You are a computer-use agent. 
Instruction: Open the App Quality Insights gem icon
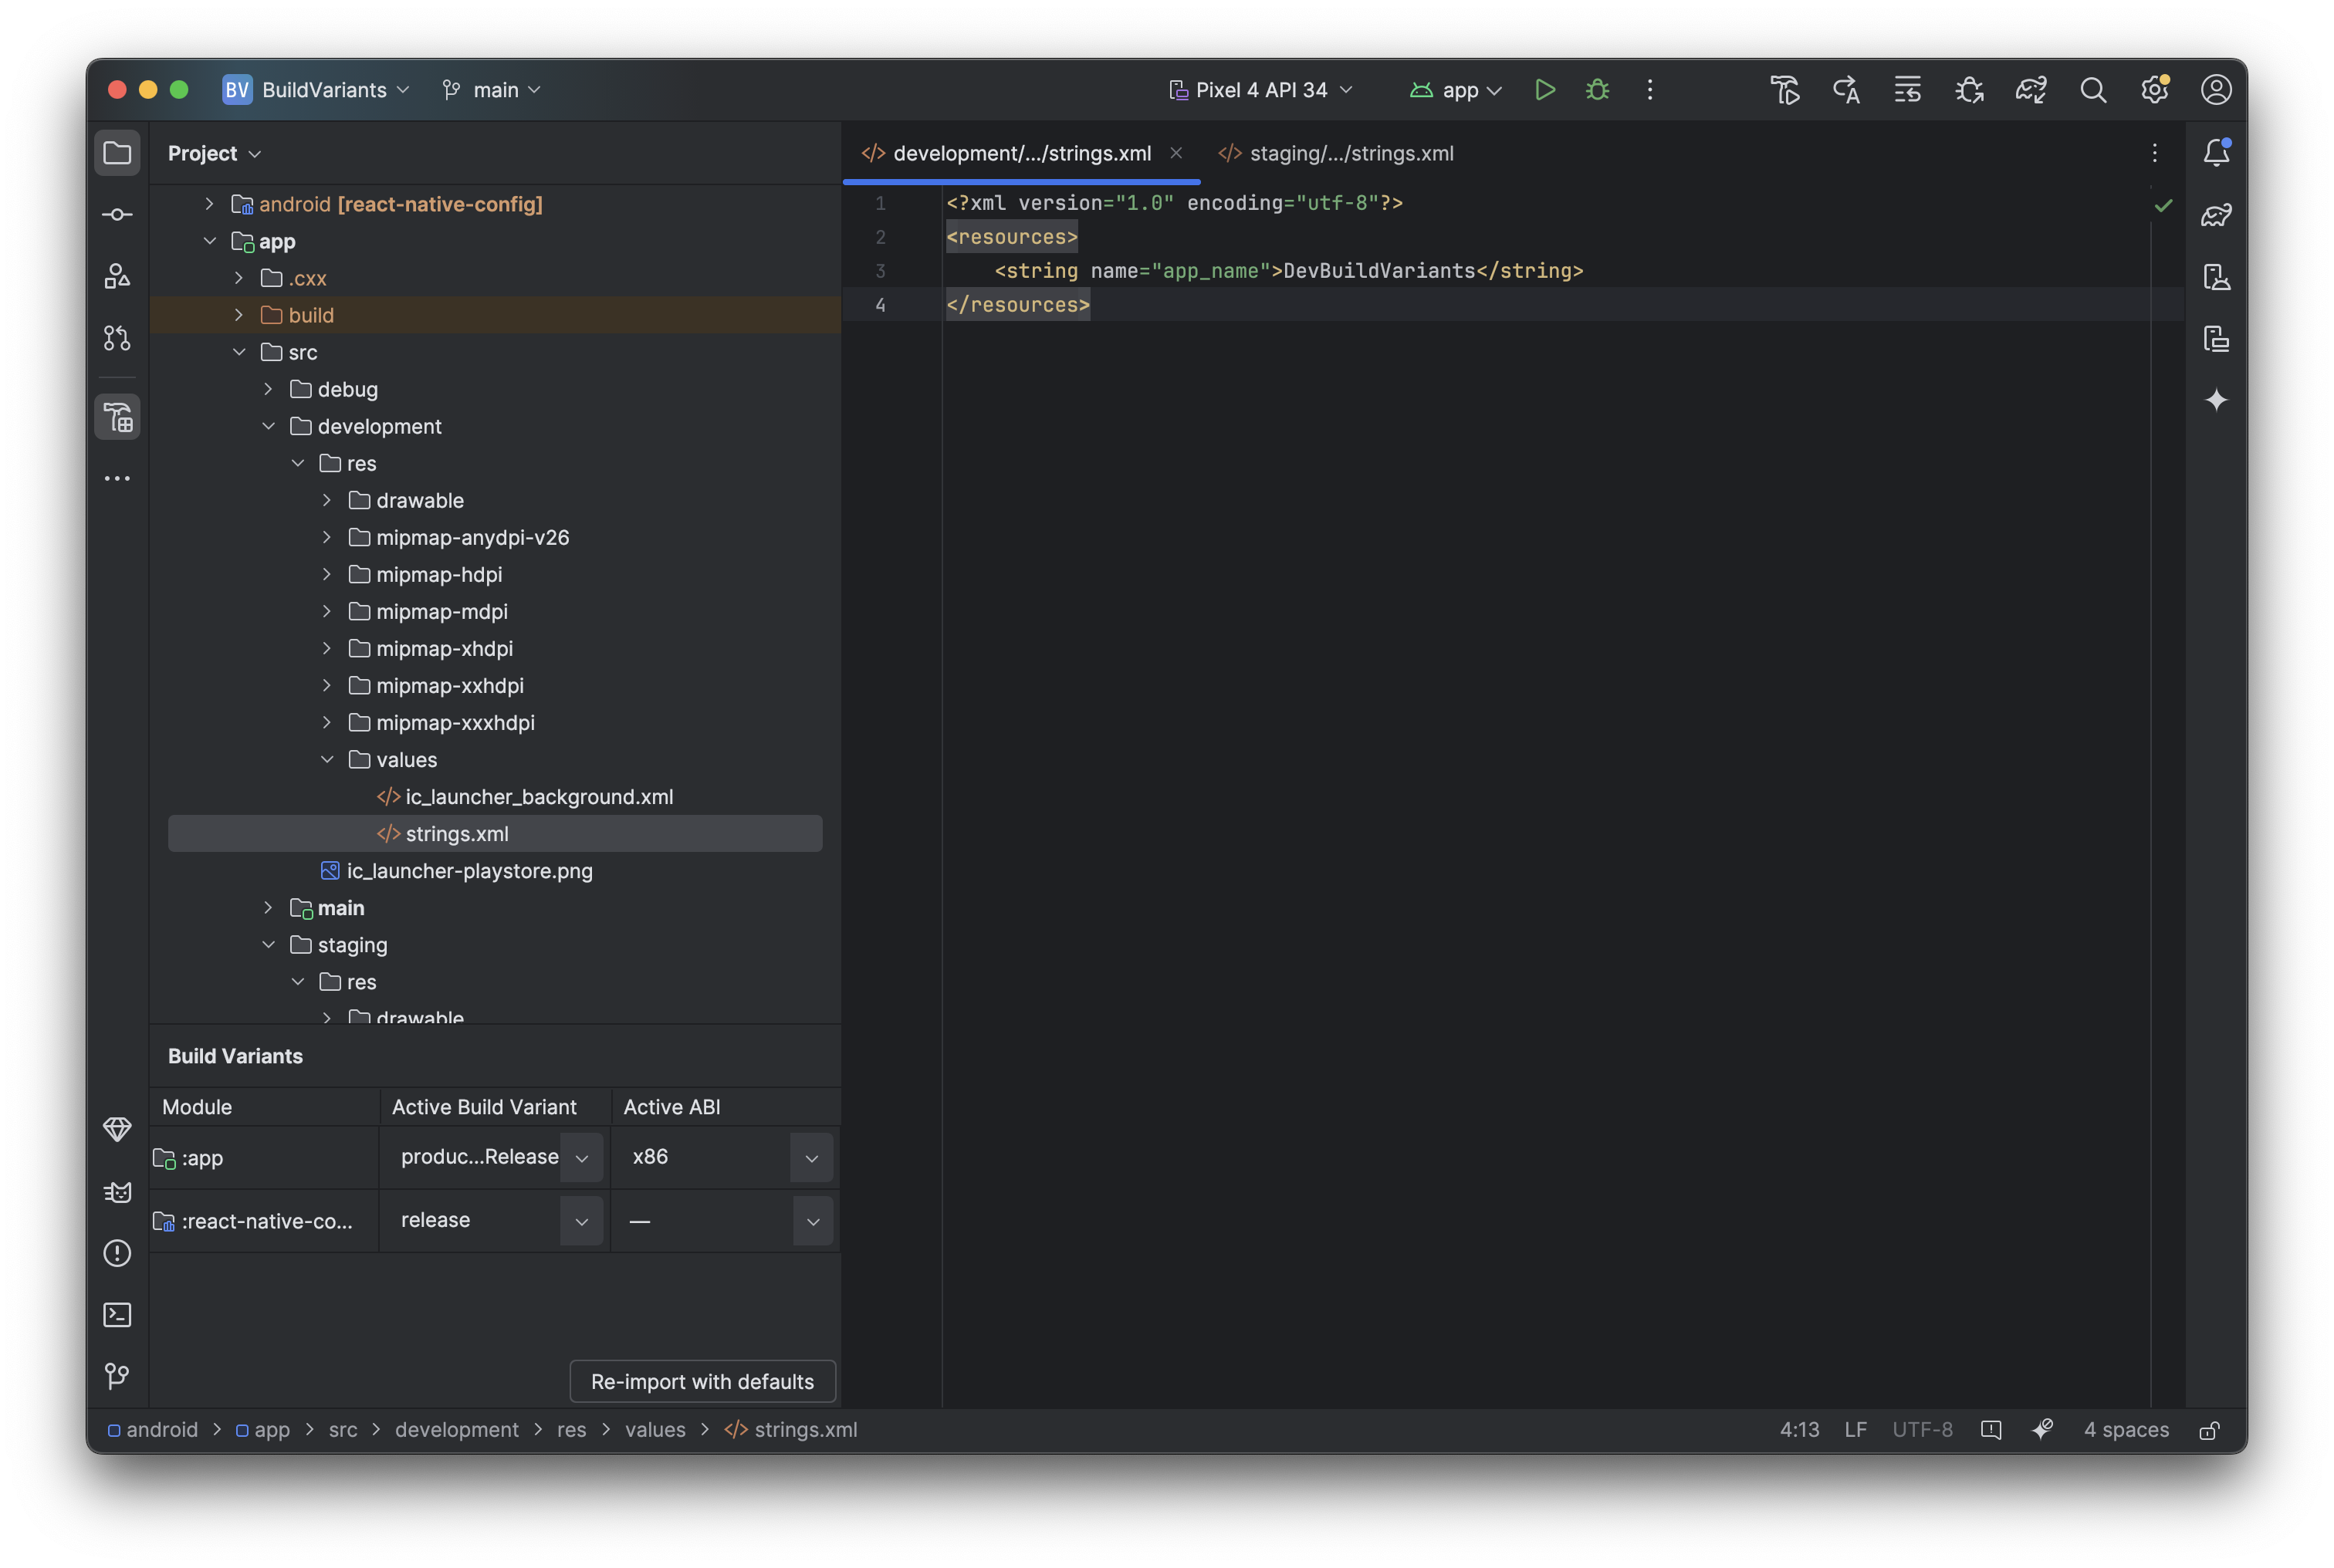(x=117, y=1129)
